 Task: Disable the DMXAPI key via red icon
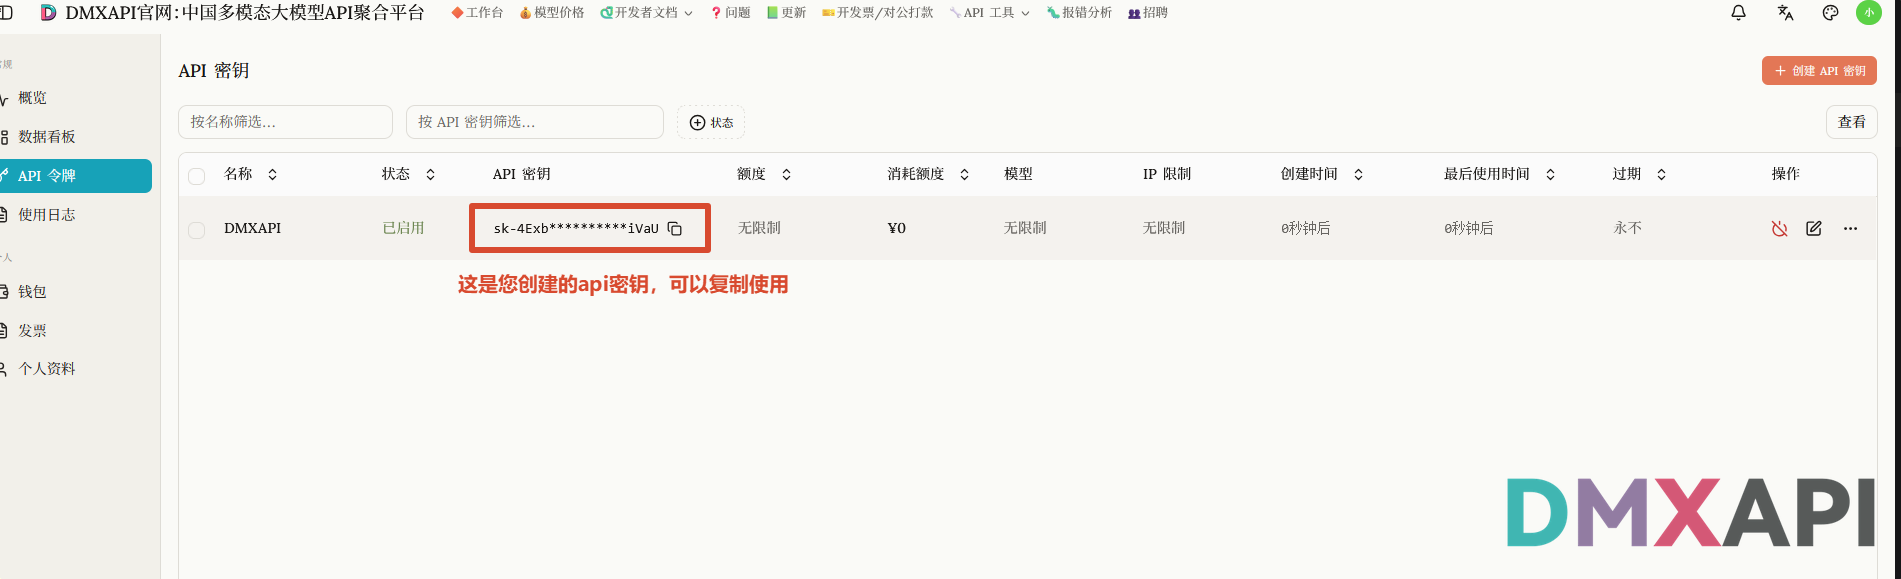1779,228
